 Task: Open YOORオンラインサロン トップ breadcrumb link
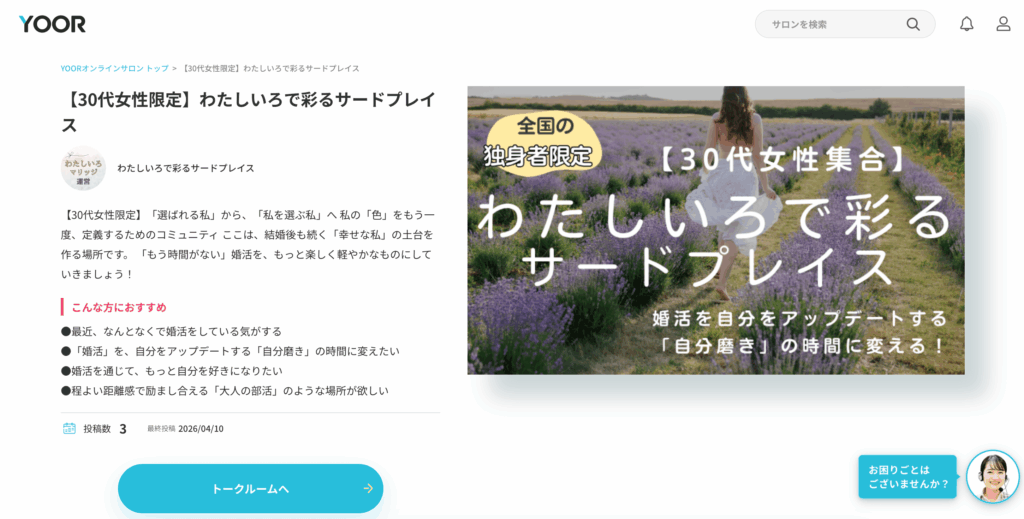[114, 68]
